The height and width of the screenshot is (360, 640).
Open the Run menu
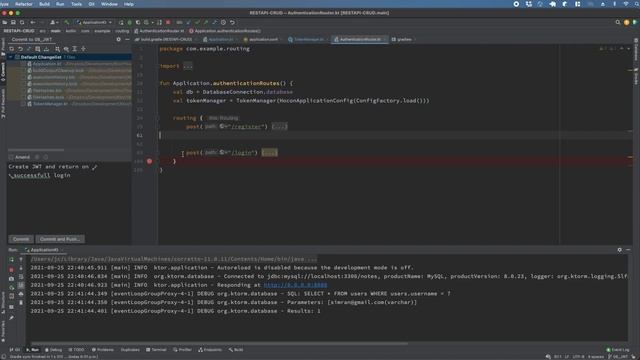tap(60, 4)
